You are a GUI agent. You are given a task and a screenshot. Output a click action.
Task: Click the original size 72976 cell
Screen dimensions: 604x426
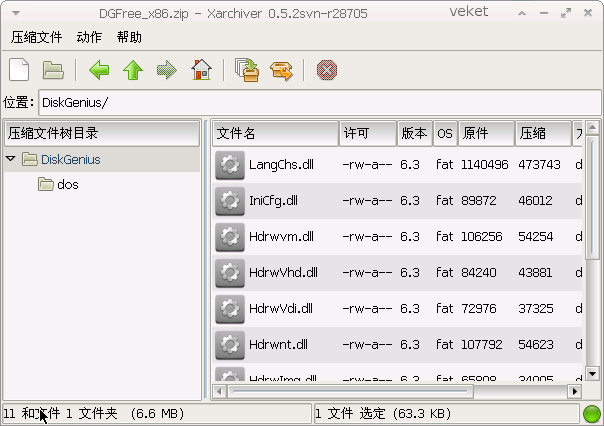[x=479, y=309]
